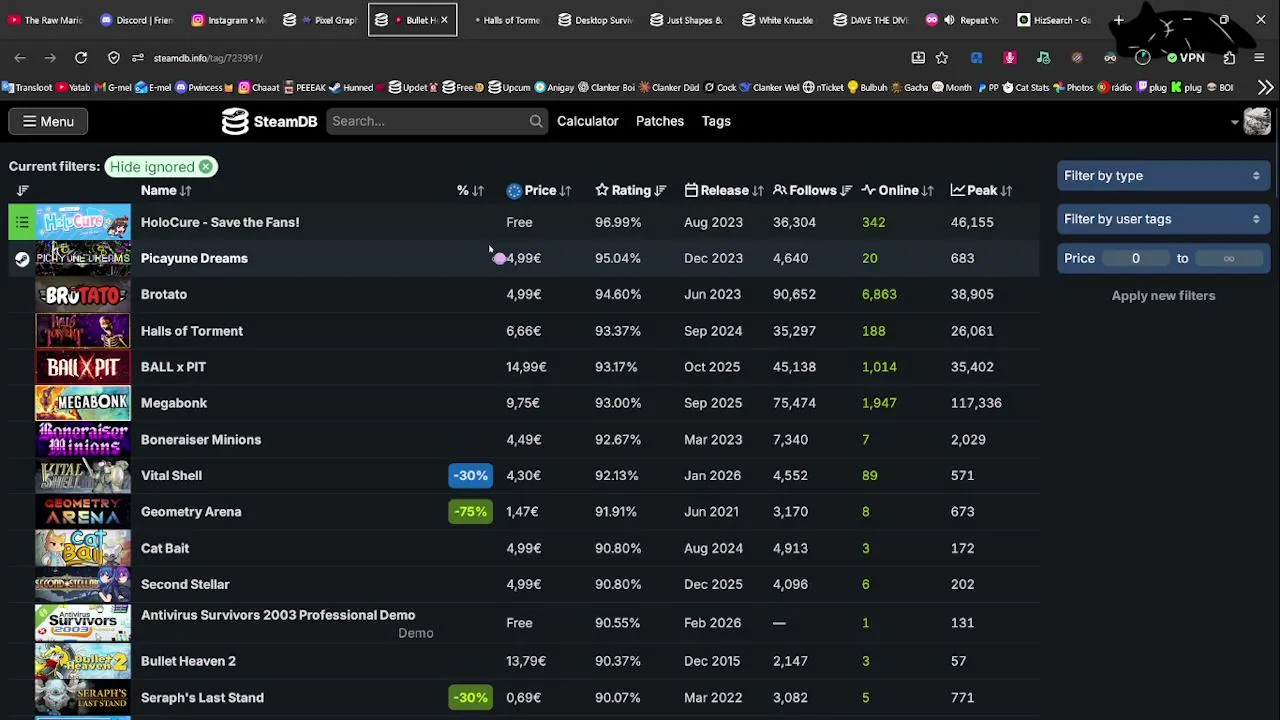Click the green list icon beside HoloCure
The width and height of the screenshot is (1280, 720).
click(22, 222)
